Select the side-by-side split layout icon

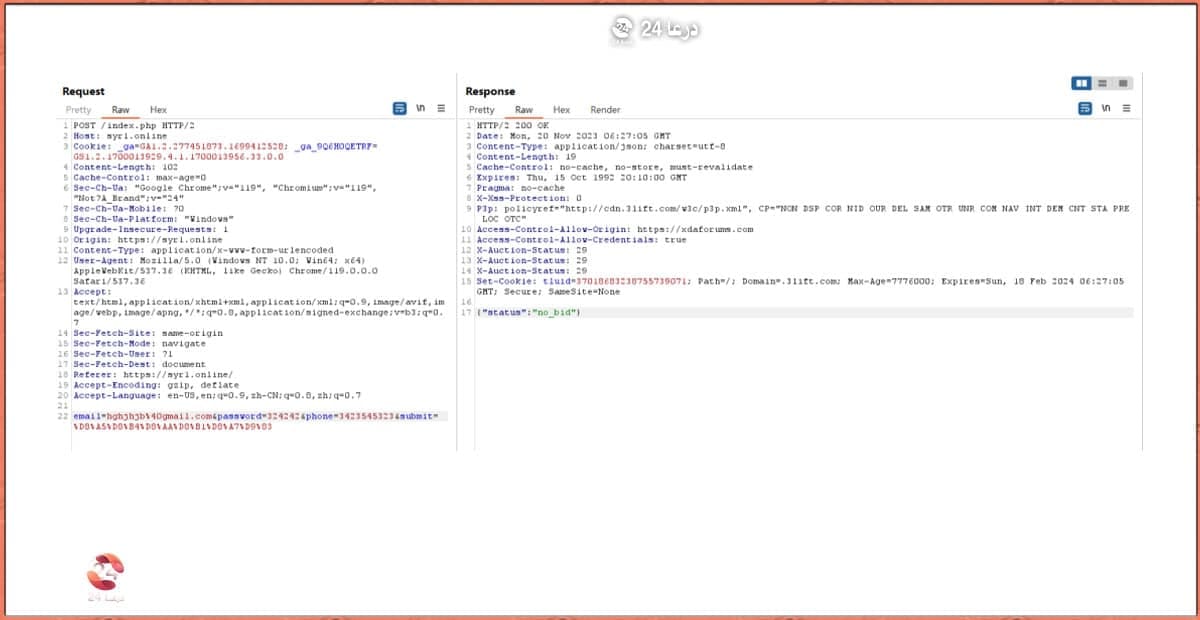coord(1081,83)
